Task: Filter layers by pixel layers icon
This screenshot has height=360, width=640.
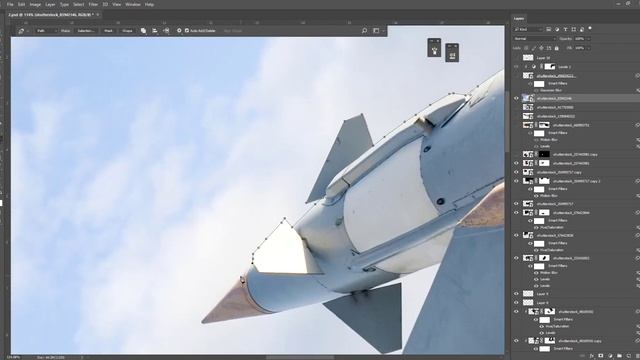Action: [x=549, y=29]
